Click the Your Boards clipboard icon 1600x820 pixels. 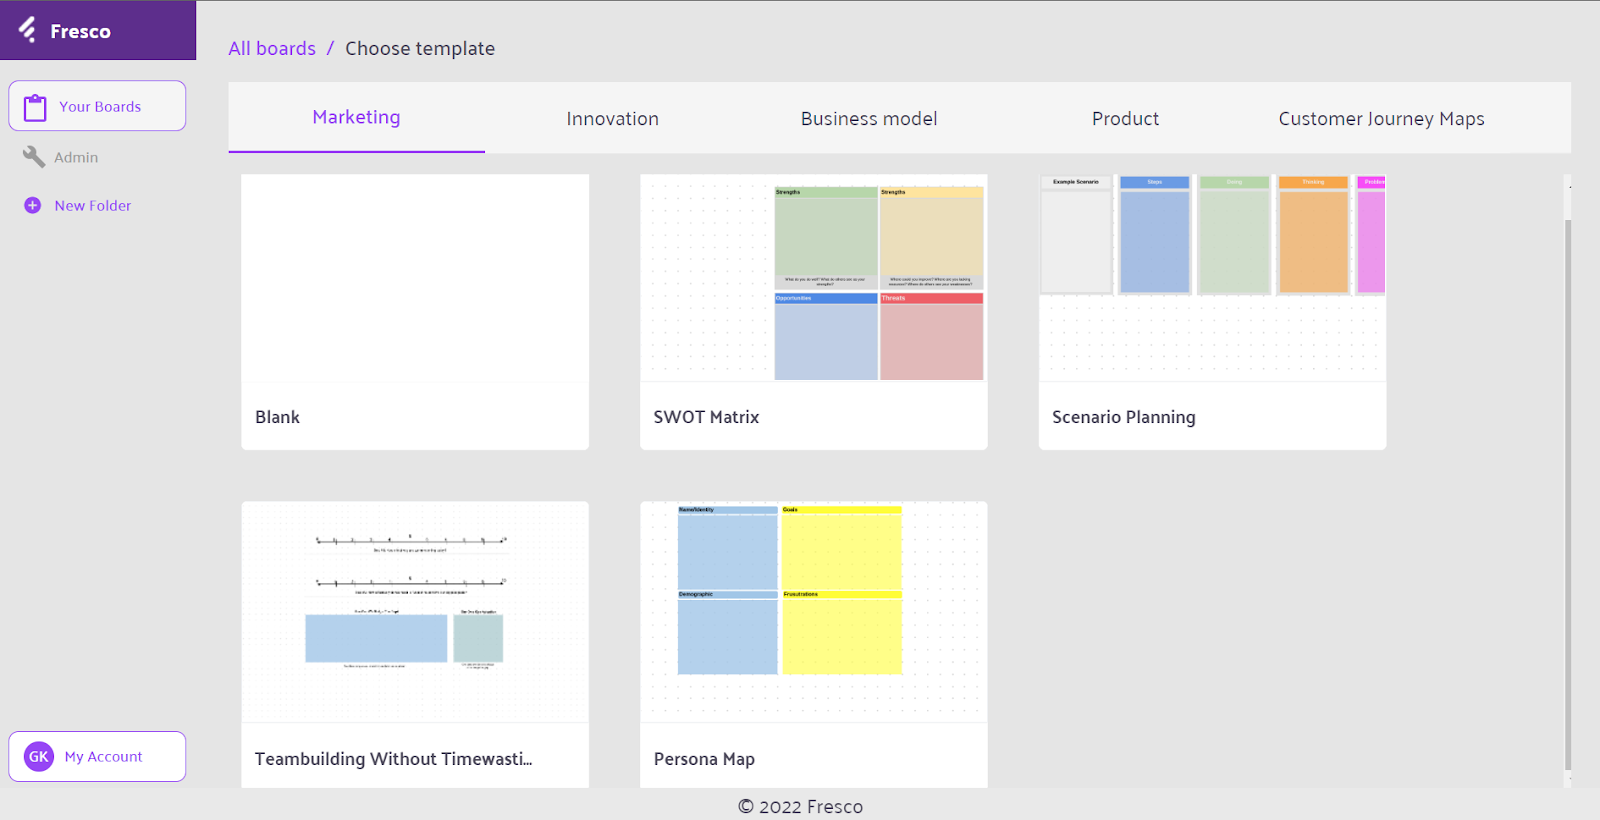(x=35, y=107)
